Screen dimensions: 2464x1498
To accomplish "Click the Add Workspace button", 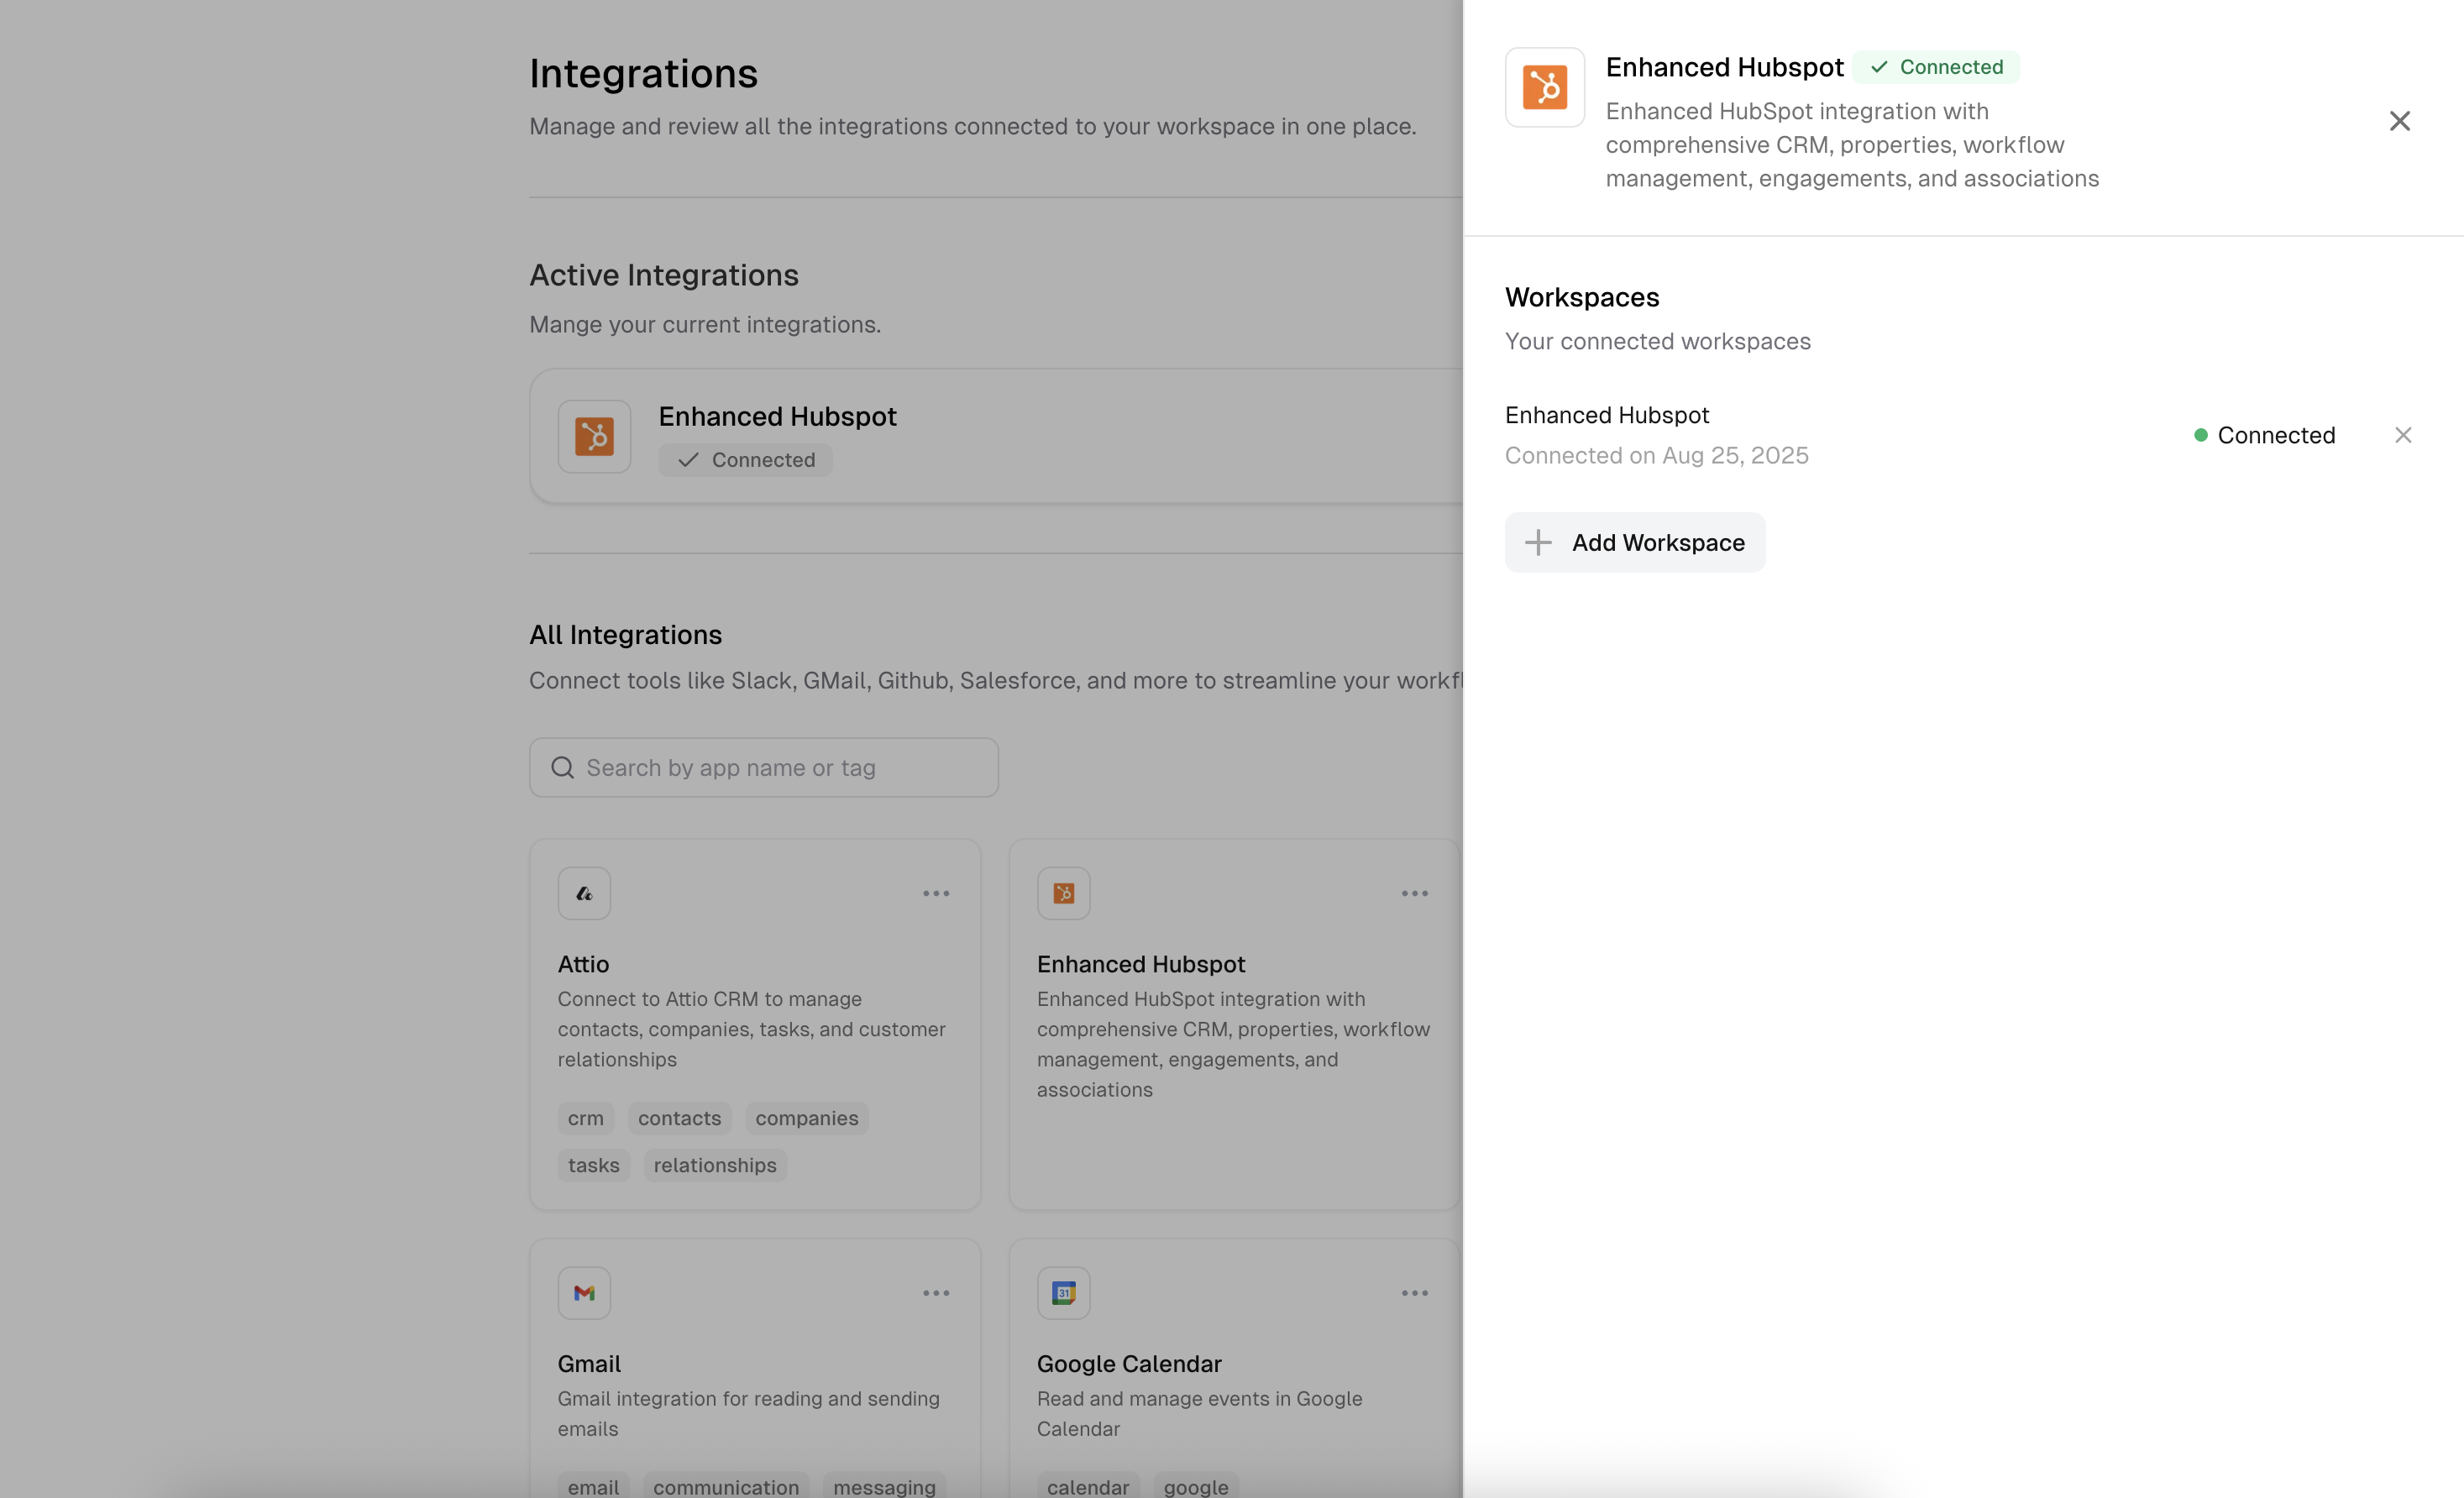I will click(x=1635, y=542).
